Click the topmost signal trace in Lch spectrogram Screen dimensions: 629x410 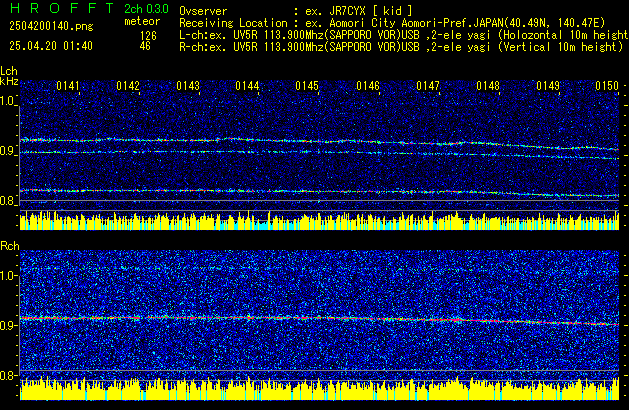point(319,142)
